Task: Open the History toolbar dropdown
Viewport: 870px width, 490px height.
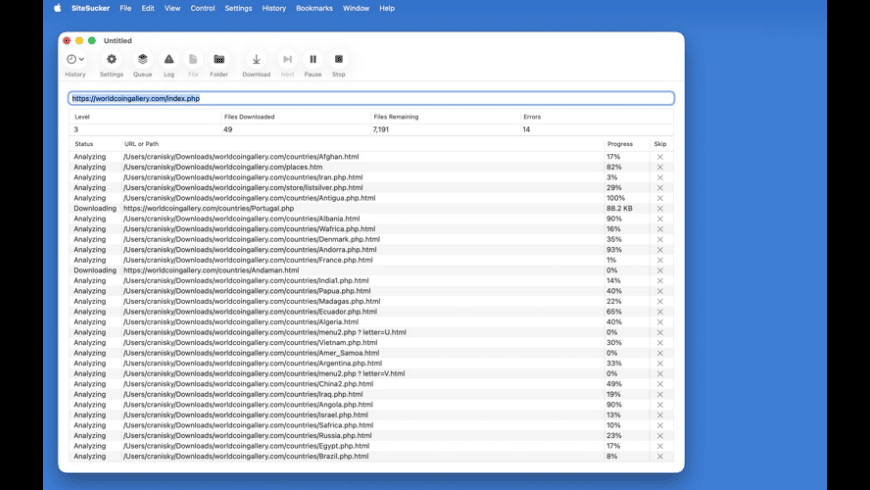Action: 75,59
